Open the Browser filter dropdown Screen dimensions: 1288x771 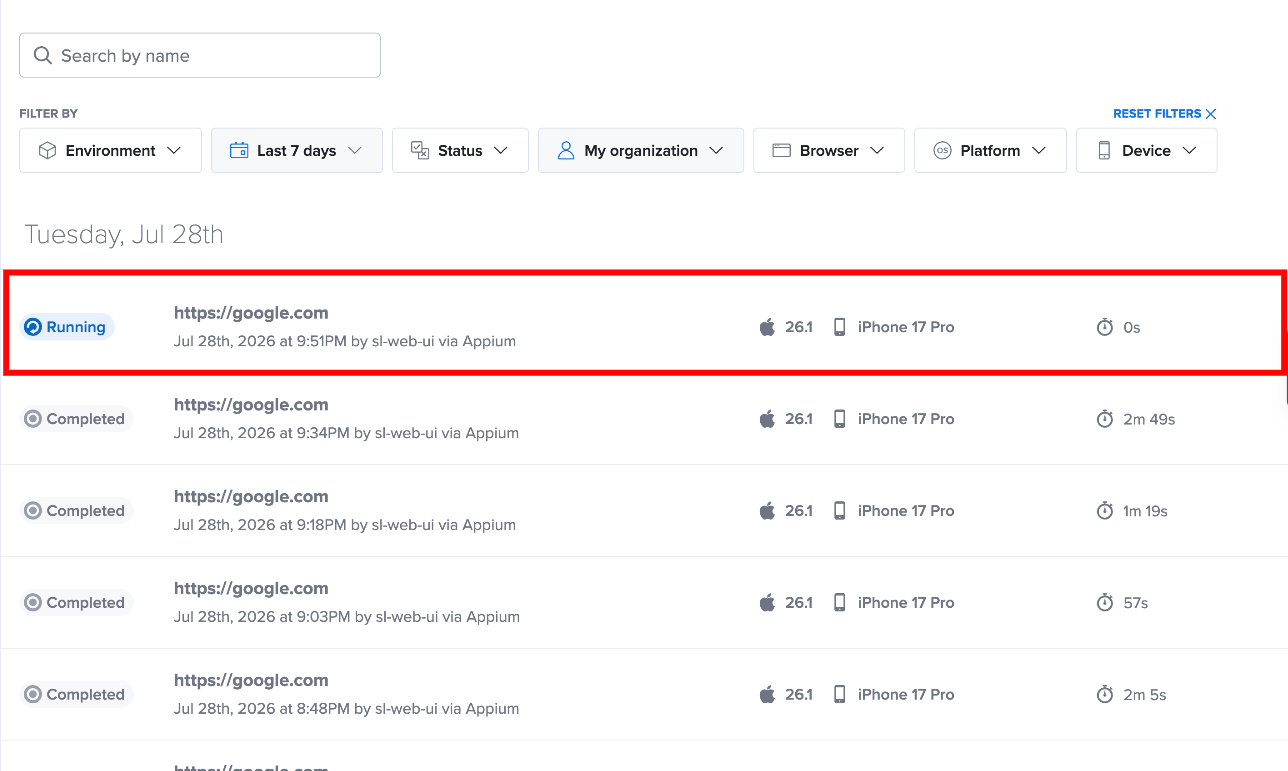(829, 150)
